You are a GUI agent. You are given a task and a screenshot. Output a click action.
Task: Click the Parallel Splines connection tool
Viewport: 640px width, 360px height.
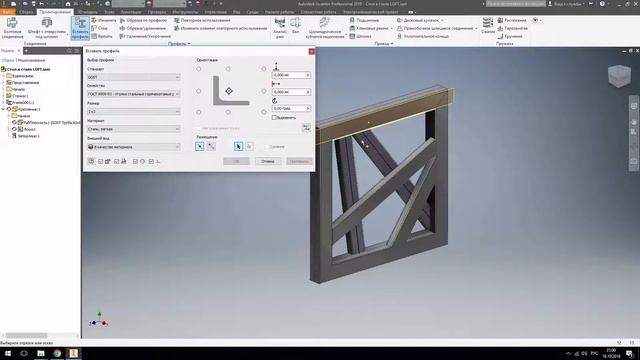point(435,28)
